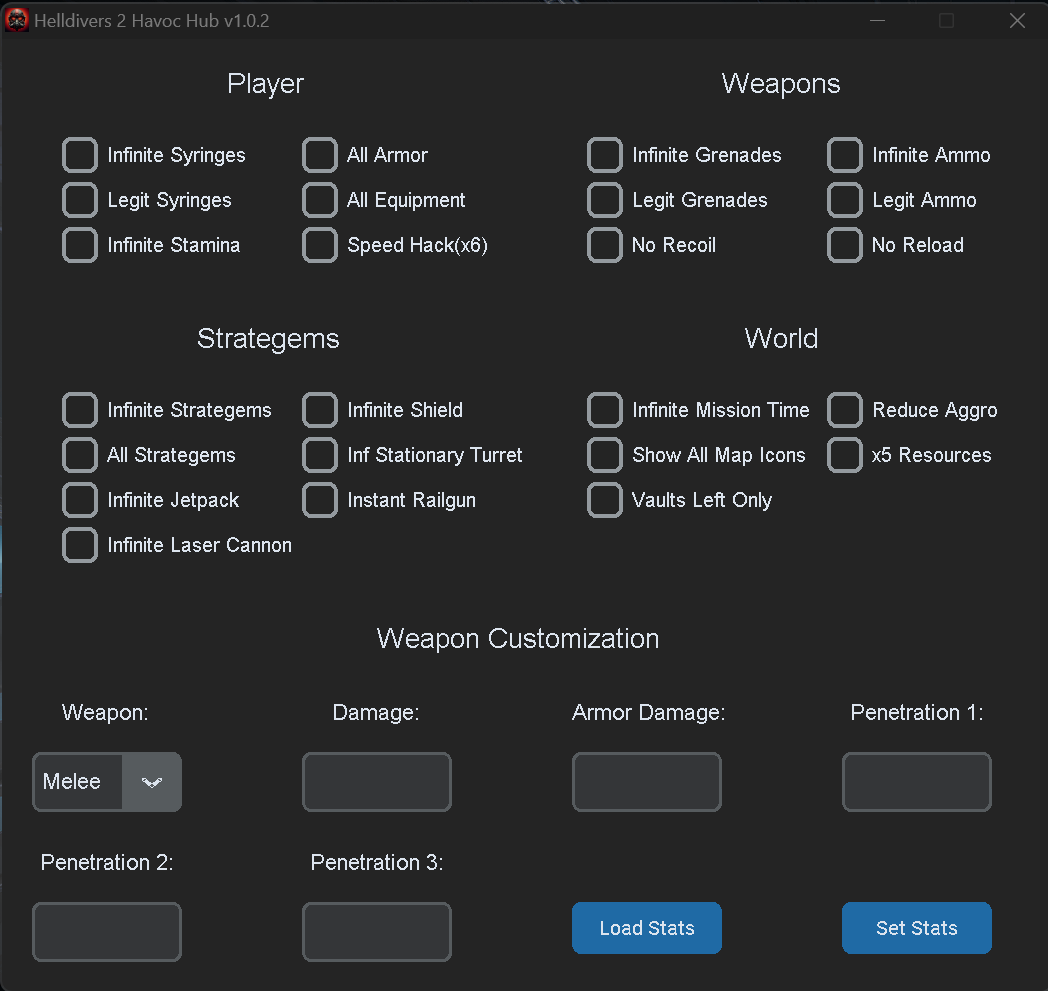The width and height of the screenshot is (1048, 991).
Task: Toggle Legit Syringes option
Action: coord(80,200)
